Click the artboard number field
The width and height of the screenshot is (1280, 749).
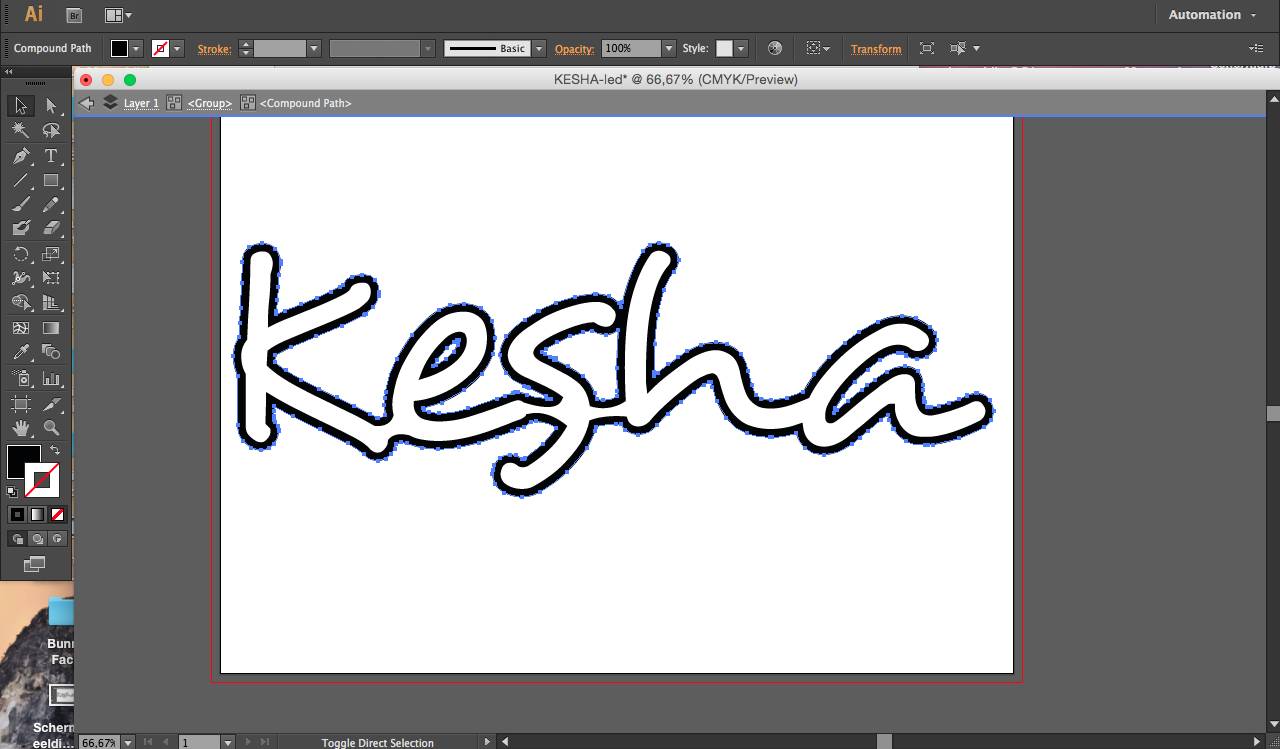199,743
